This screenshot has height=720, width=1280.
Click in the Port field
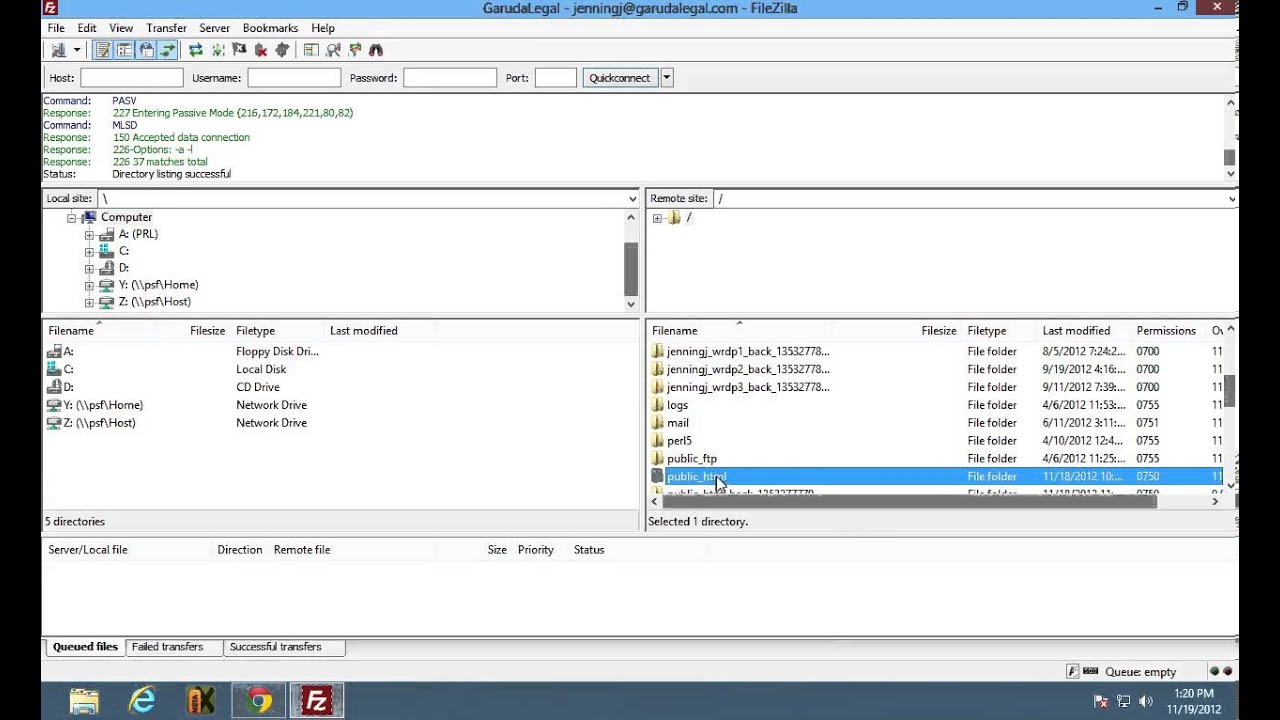point(556,78)
